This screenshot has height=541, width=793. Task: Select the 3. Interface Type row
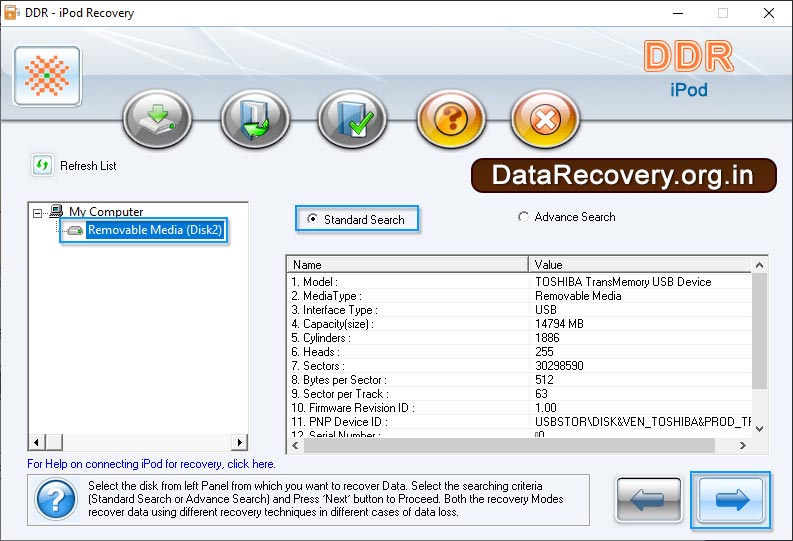[x=519, y=310]
